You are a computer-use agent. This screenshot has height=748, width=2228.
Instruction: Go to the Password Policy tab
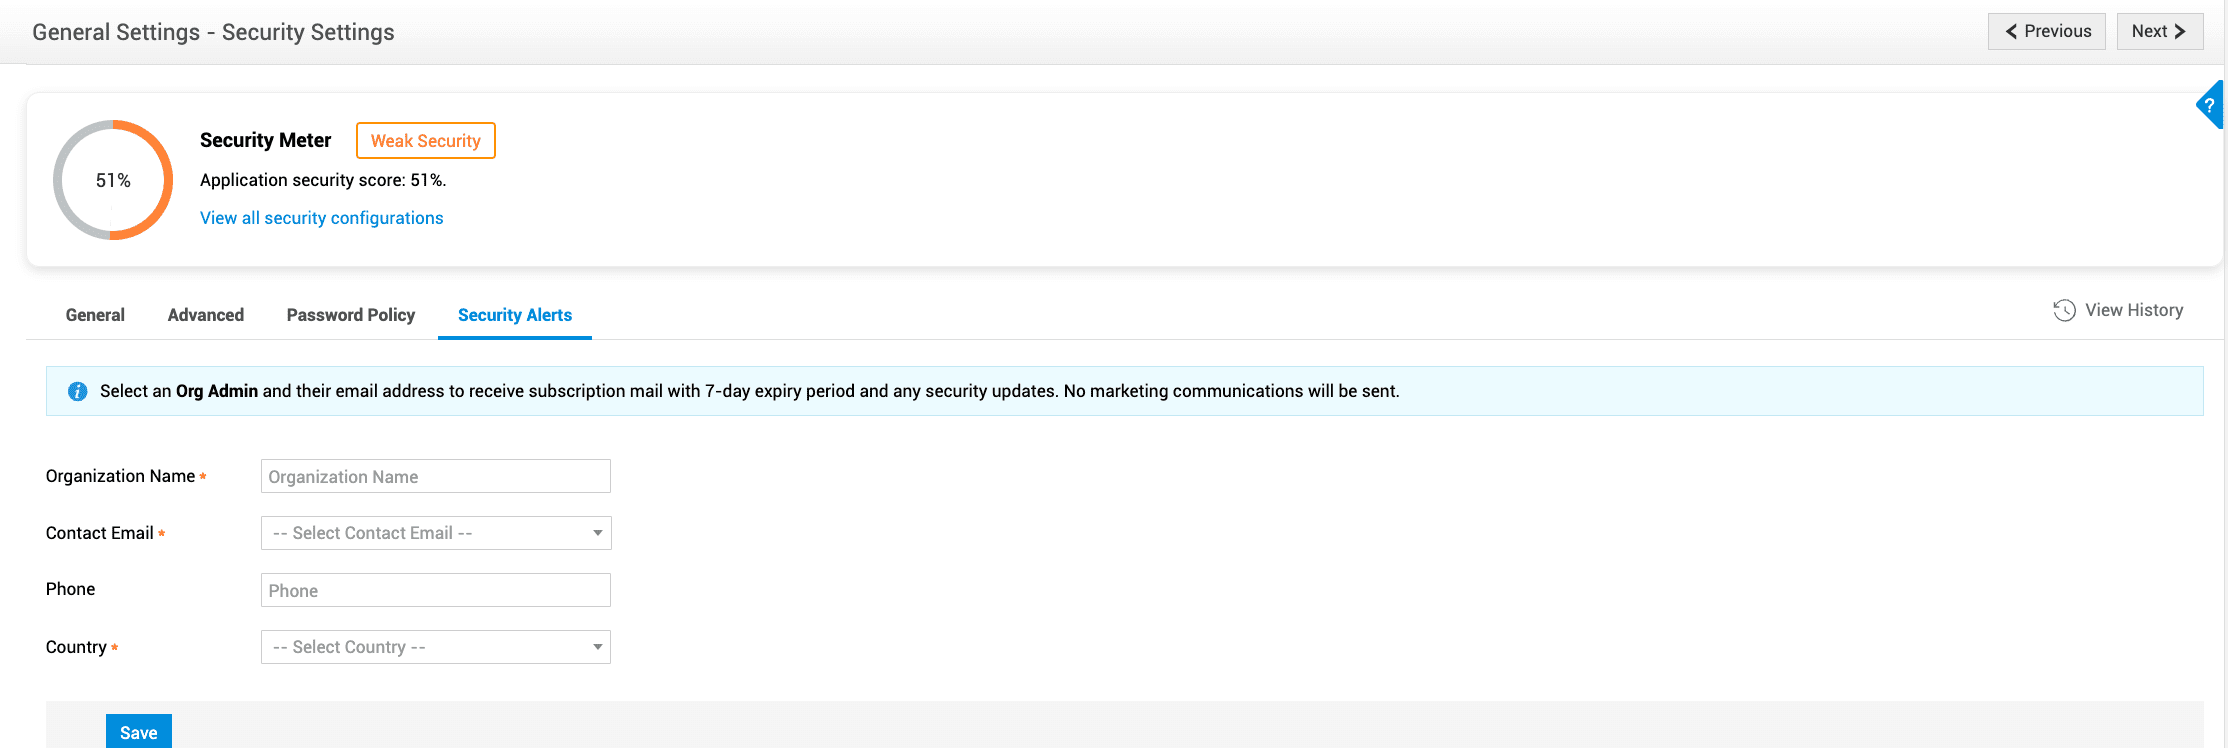[350, 315]
